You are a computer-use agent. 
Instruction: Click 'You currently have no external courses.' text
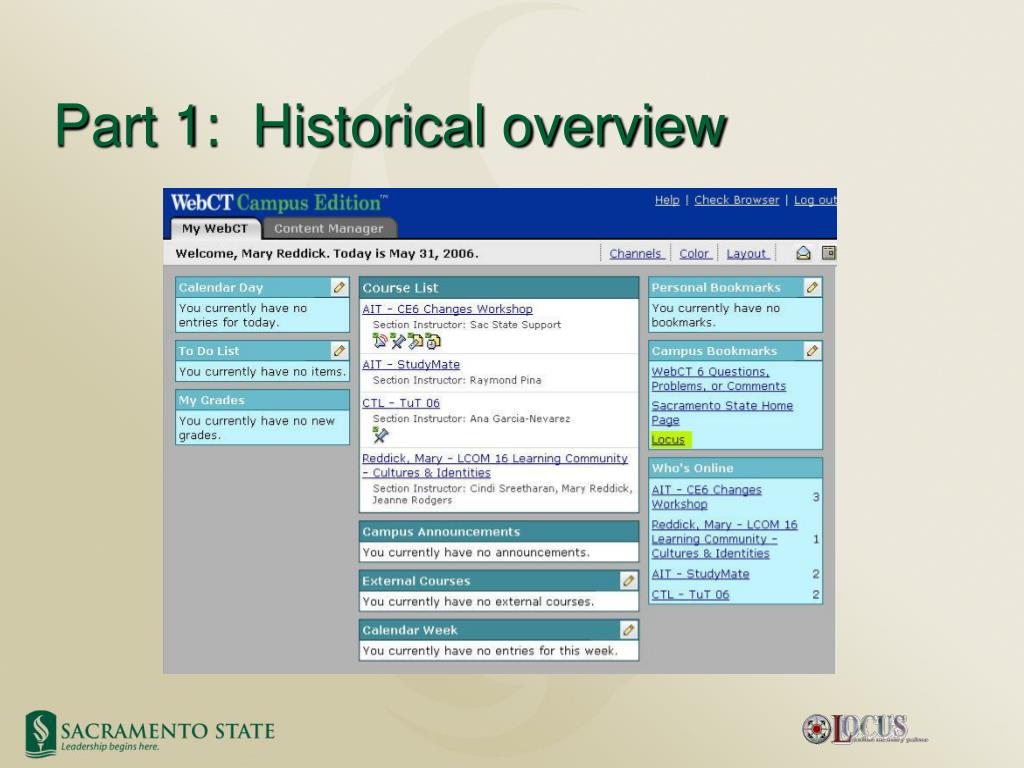pyautogui.click(x=478, y=601)
